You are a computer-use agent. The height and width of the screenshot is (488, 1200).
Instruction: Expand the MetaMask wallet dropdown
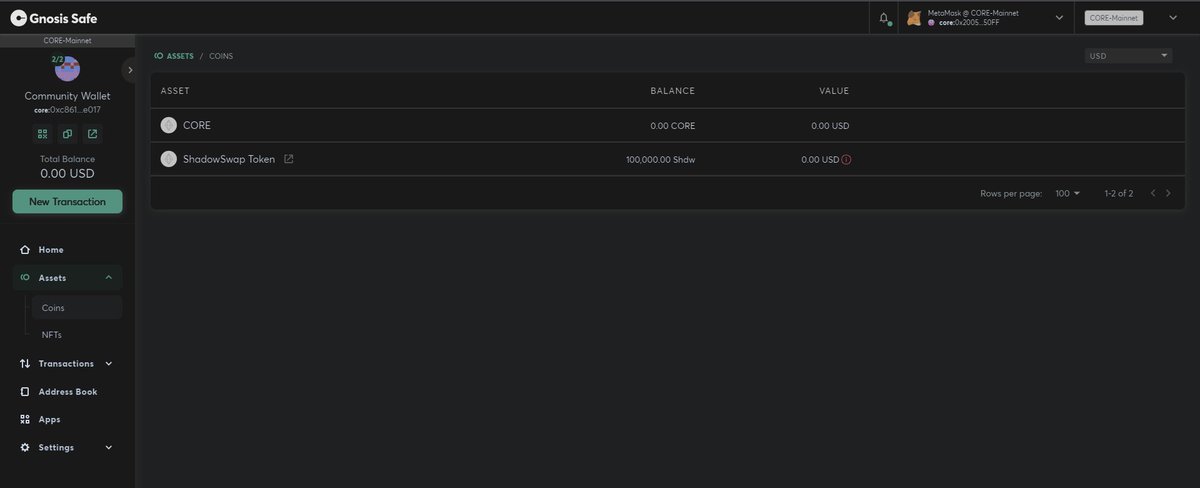(1059, 17)
